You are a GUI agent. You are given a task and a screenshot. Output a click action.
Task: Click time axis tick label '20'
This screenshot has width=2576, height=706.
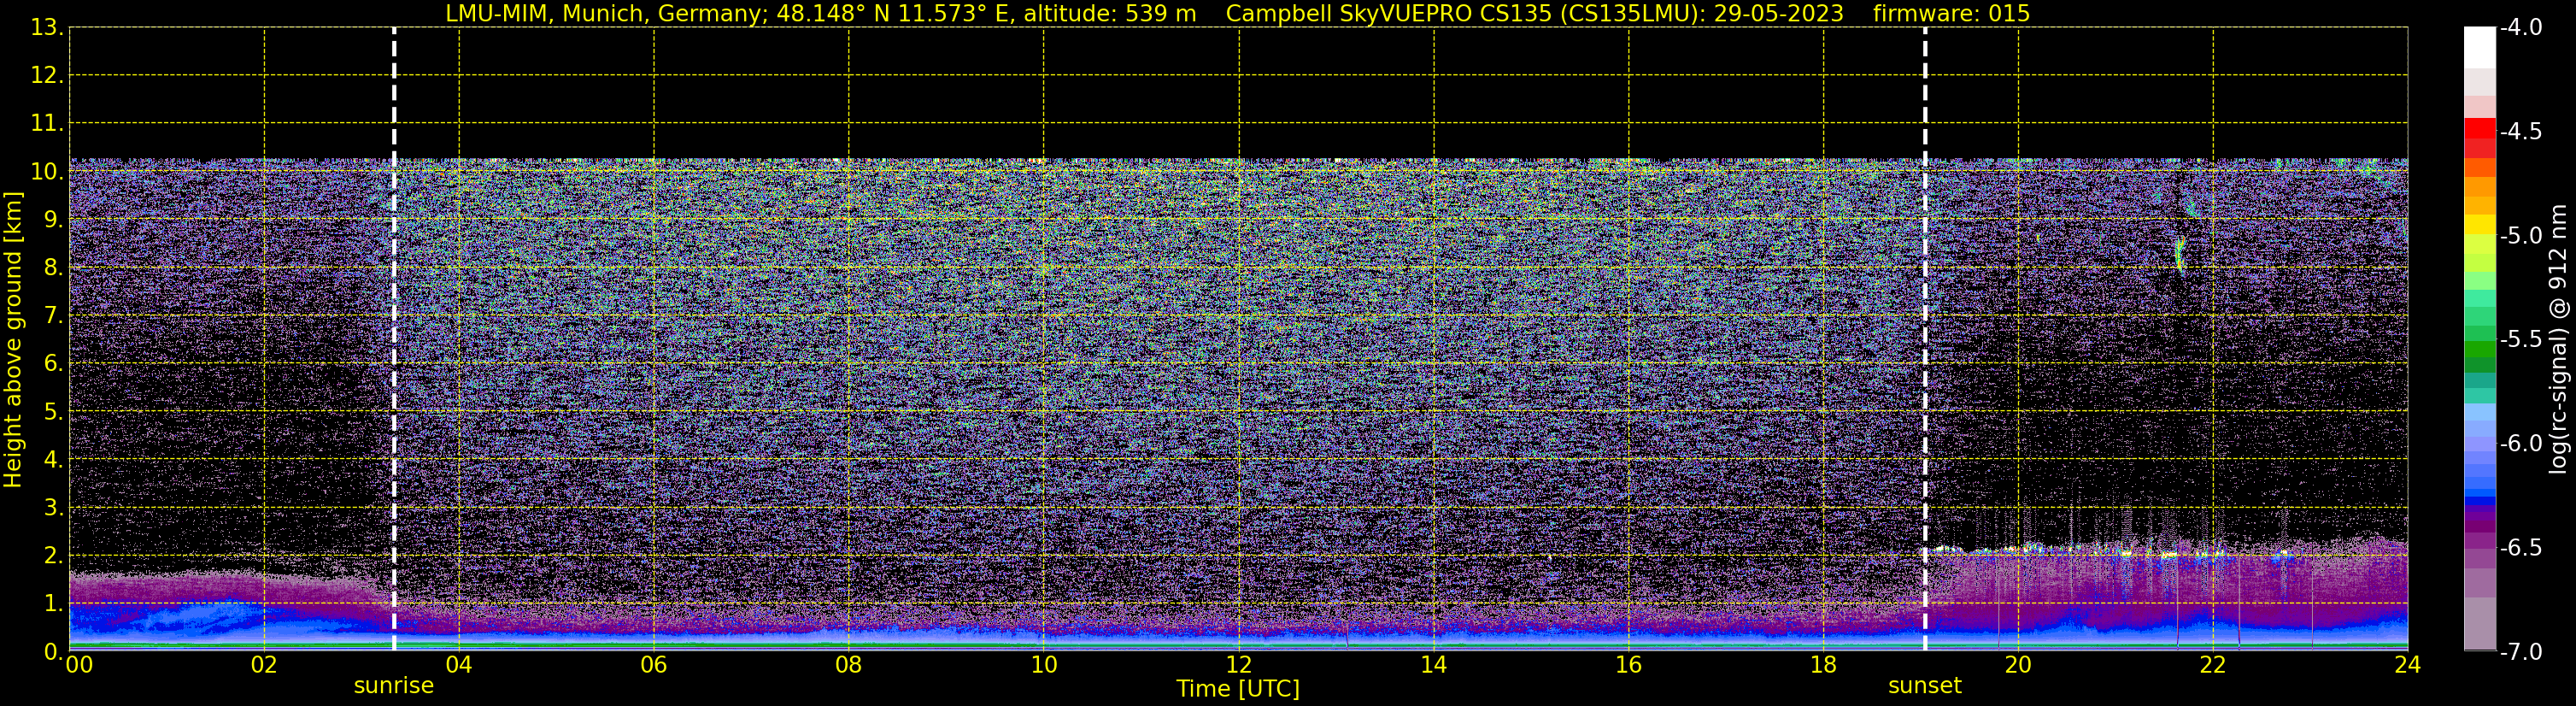pyautogui.click(x=2018, y=665)
